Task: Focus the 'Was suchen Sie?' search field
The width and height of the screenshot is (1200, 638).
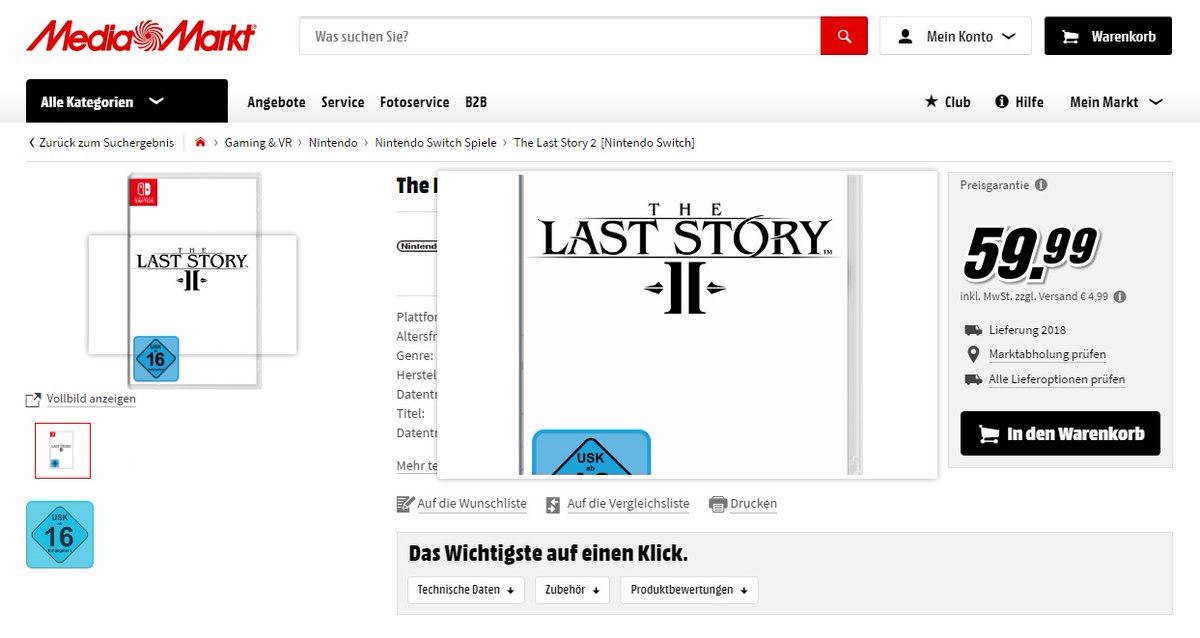Action: click(x=560, y=36)
